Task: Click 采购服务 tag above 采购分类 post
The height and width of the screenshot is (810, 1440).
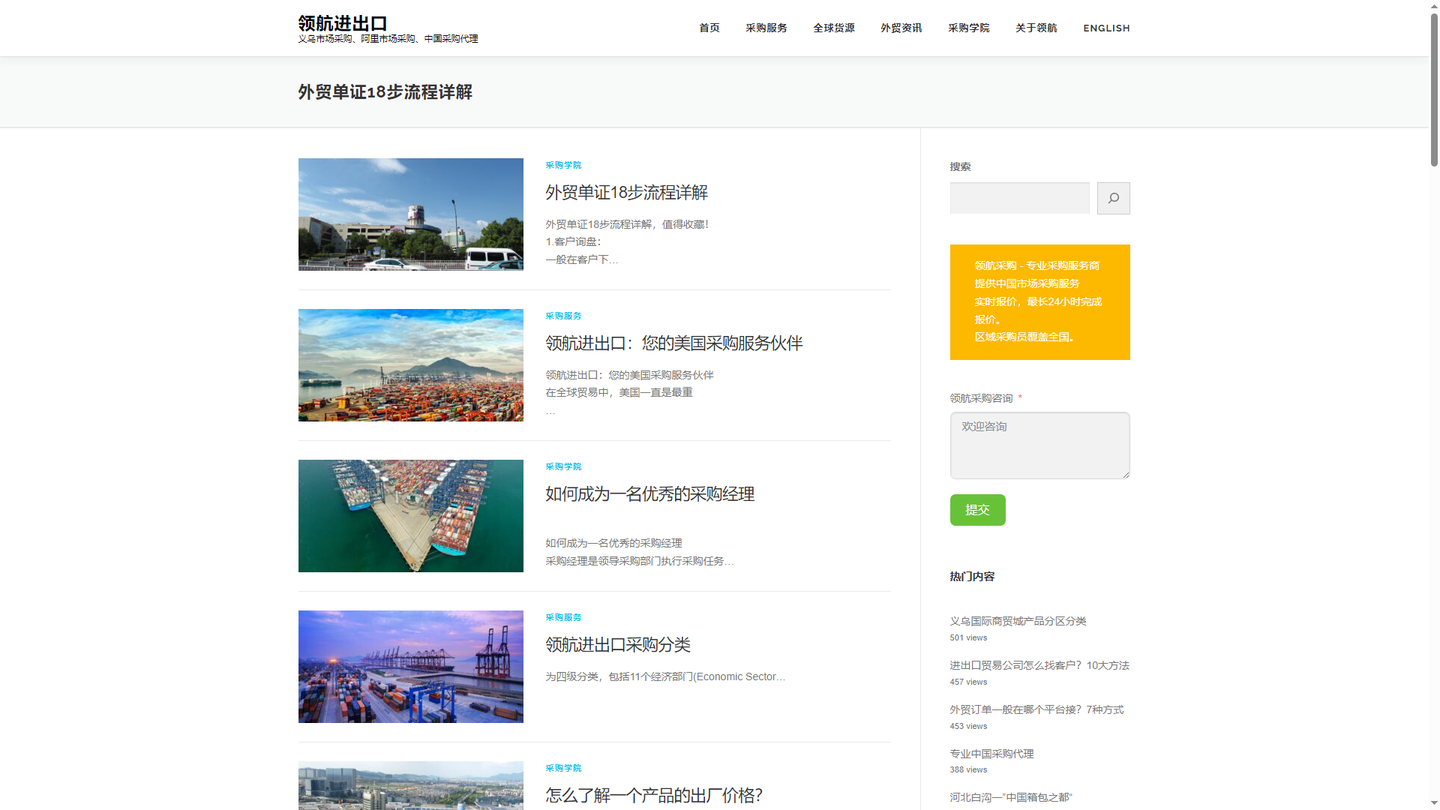Action: click(563, 618)
